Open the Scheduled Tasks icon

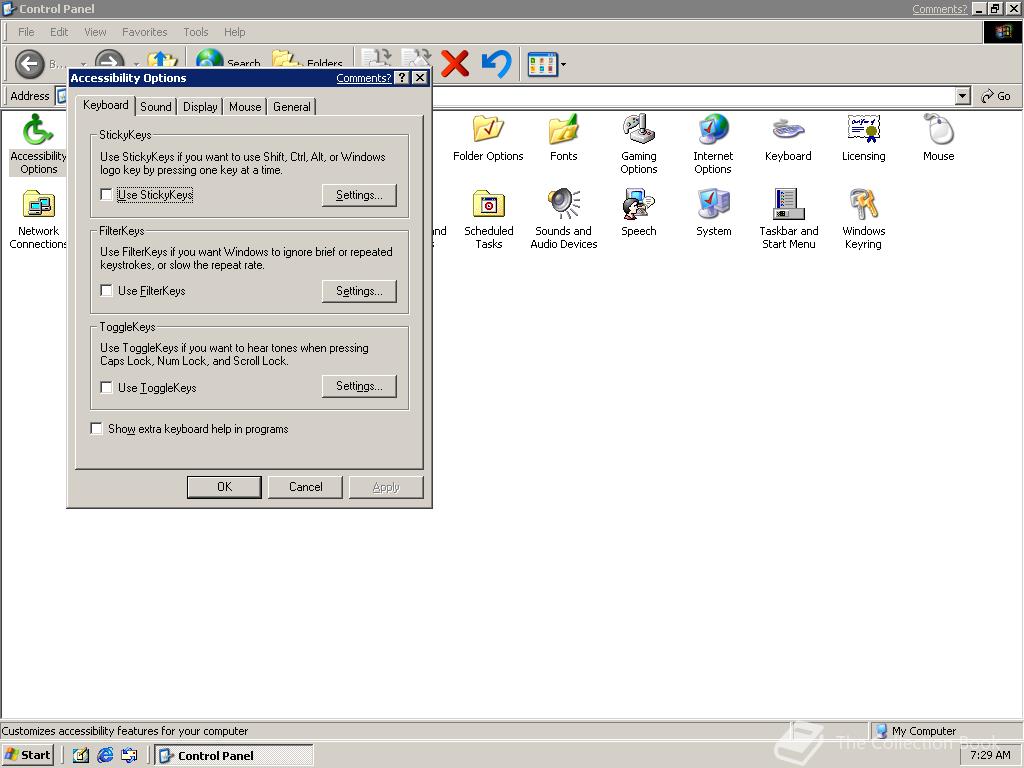pyautogui.click(x=488, y=219)
